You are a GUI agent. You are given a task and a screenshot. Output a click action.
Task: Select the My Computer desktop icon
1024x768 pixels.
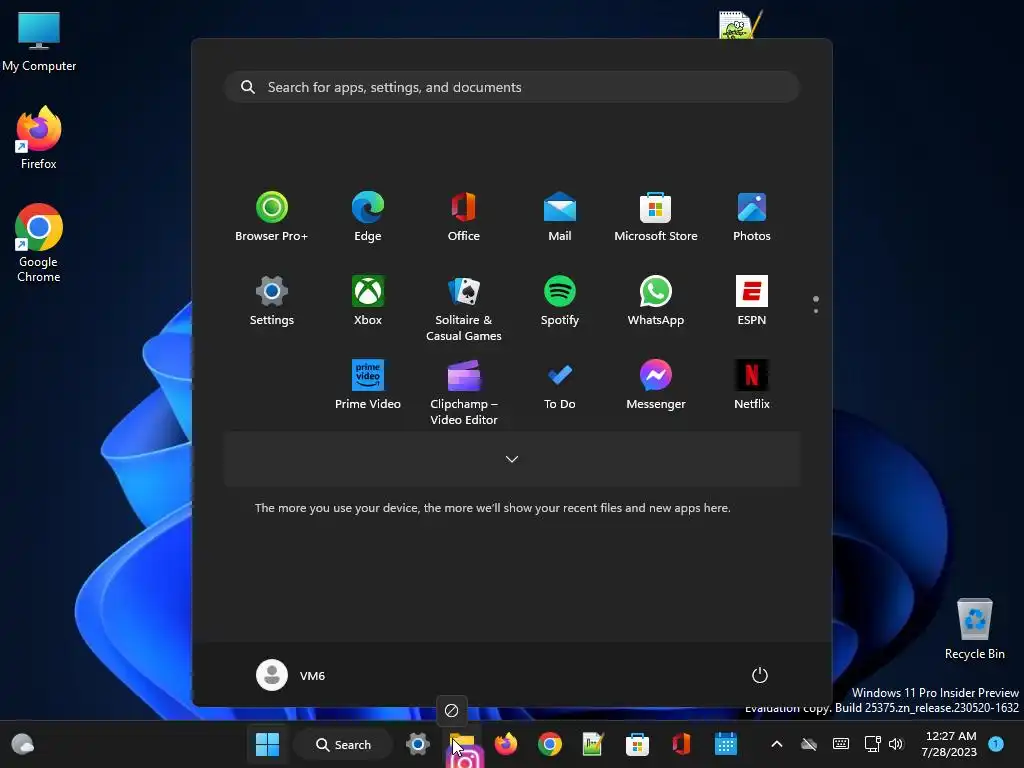39,42
